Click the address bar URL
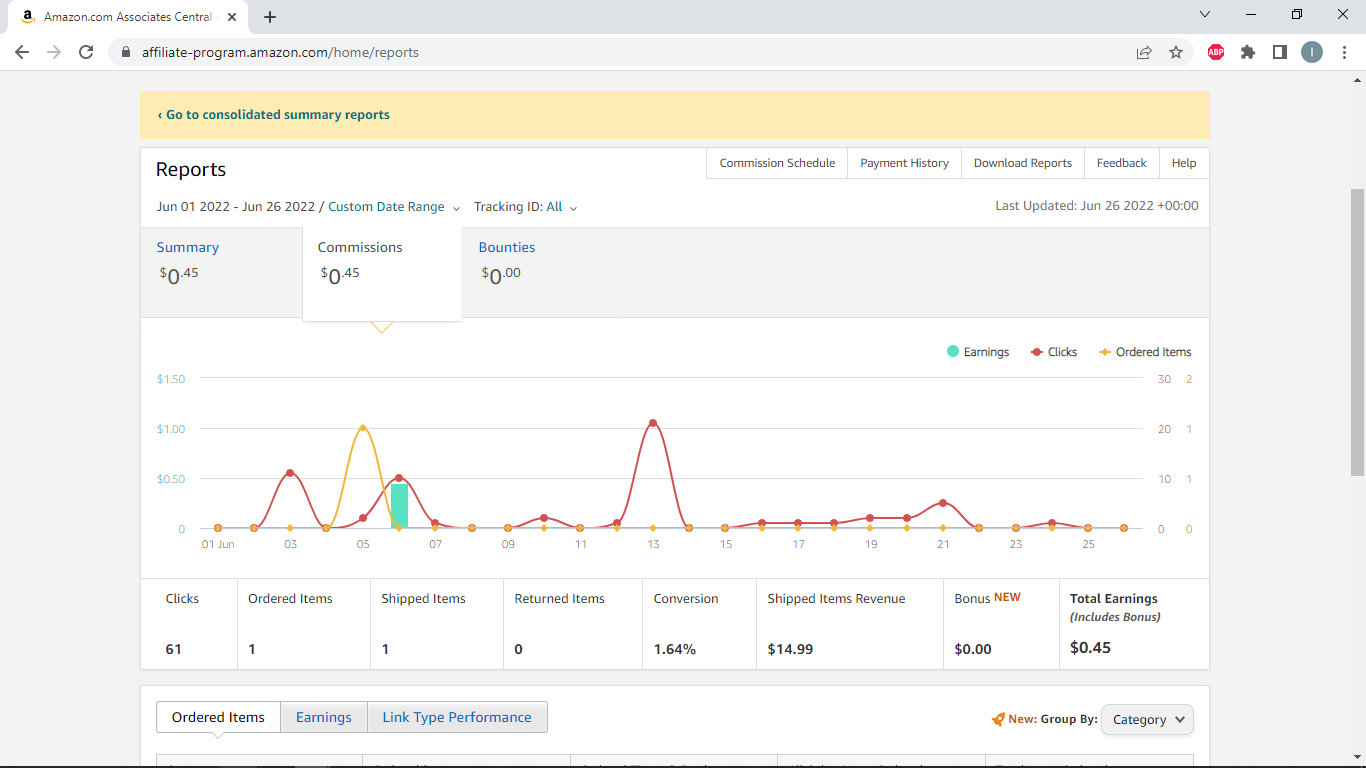Image resolution: width=1366 pixels, height=768 pixels. [x=280, y=52]
